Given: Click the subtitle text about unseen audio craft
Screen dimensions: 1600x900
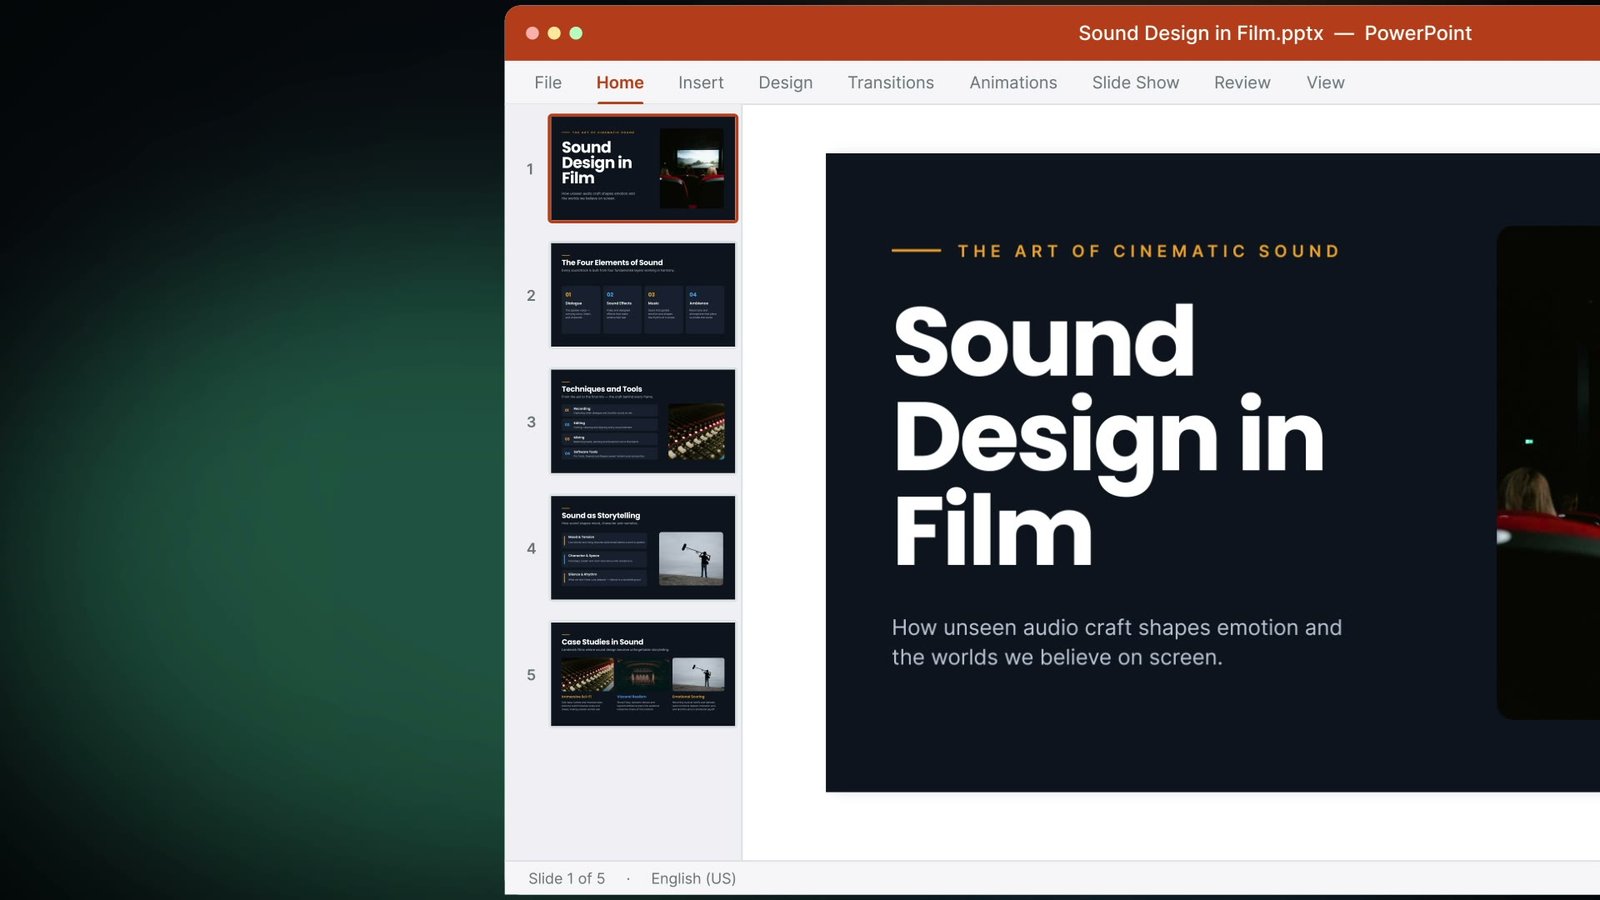Looking at the screenshot, I should (1117, 642).
